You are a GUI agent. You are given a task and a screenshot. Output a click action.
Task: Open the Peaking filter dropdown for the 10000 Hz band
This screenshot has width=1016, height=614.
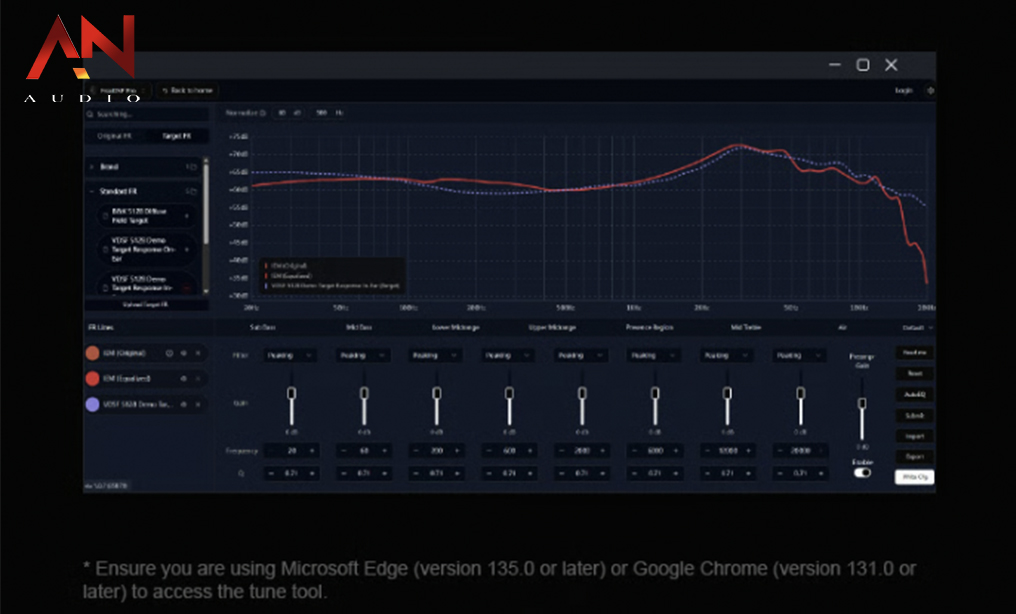pyautogui.click(x=727, y=356)
